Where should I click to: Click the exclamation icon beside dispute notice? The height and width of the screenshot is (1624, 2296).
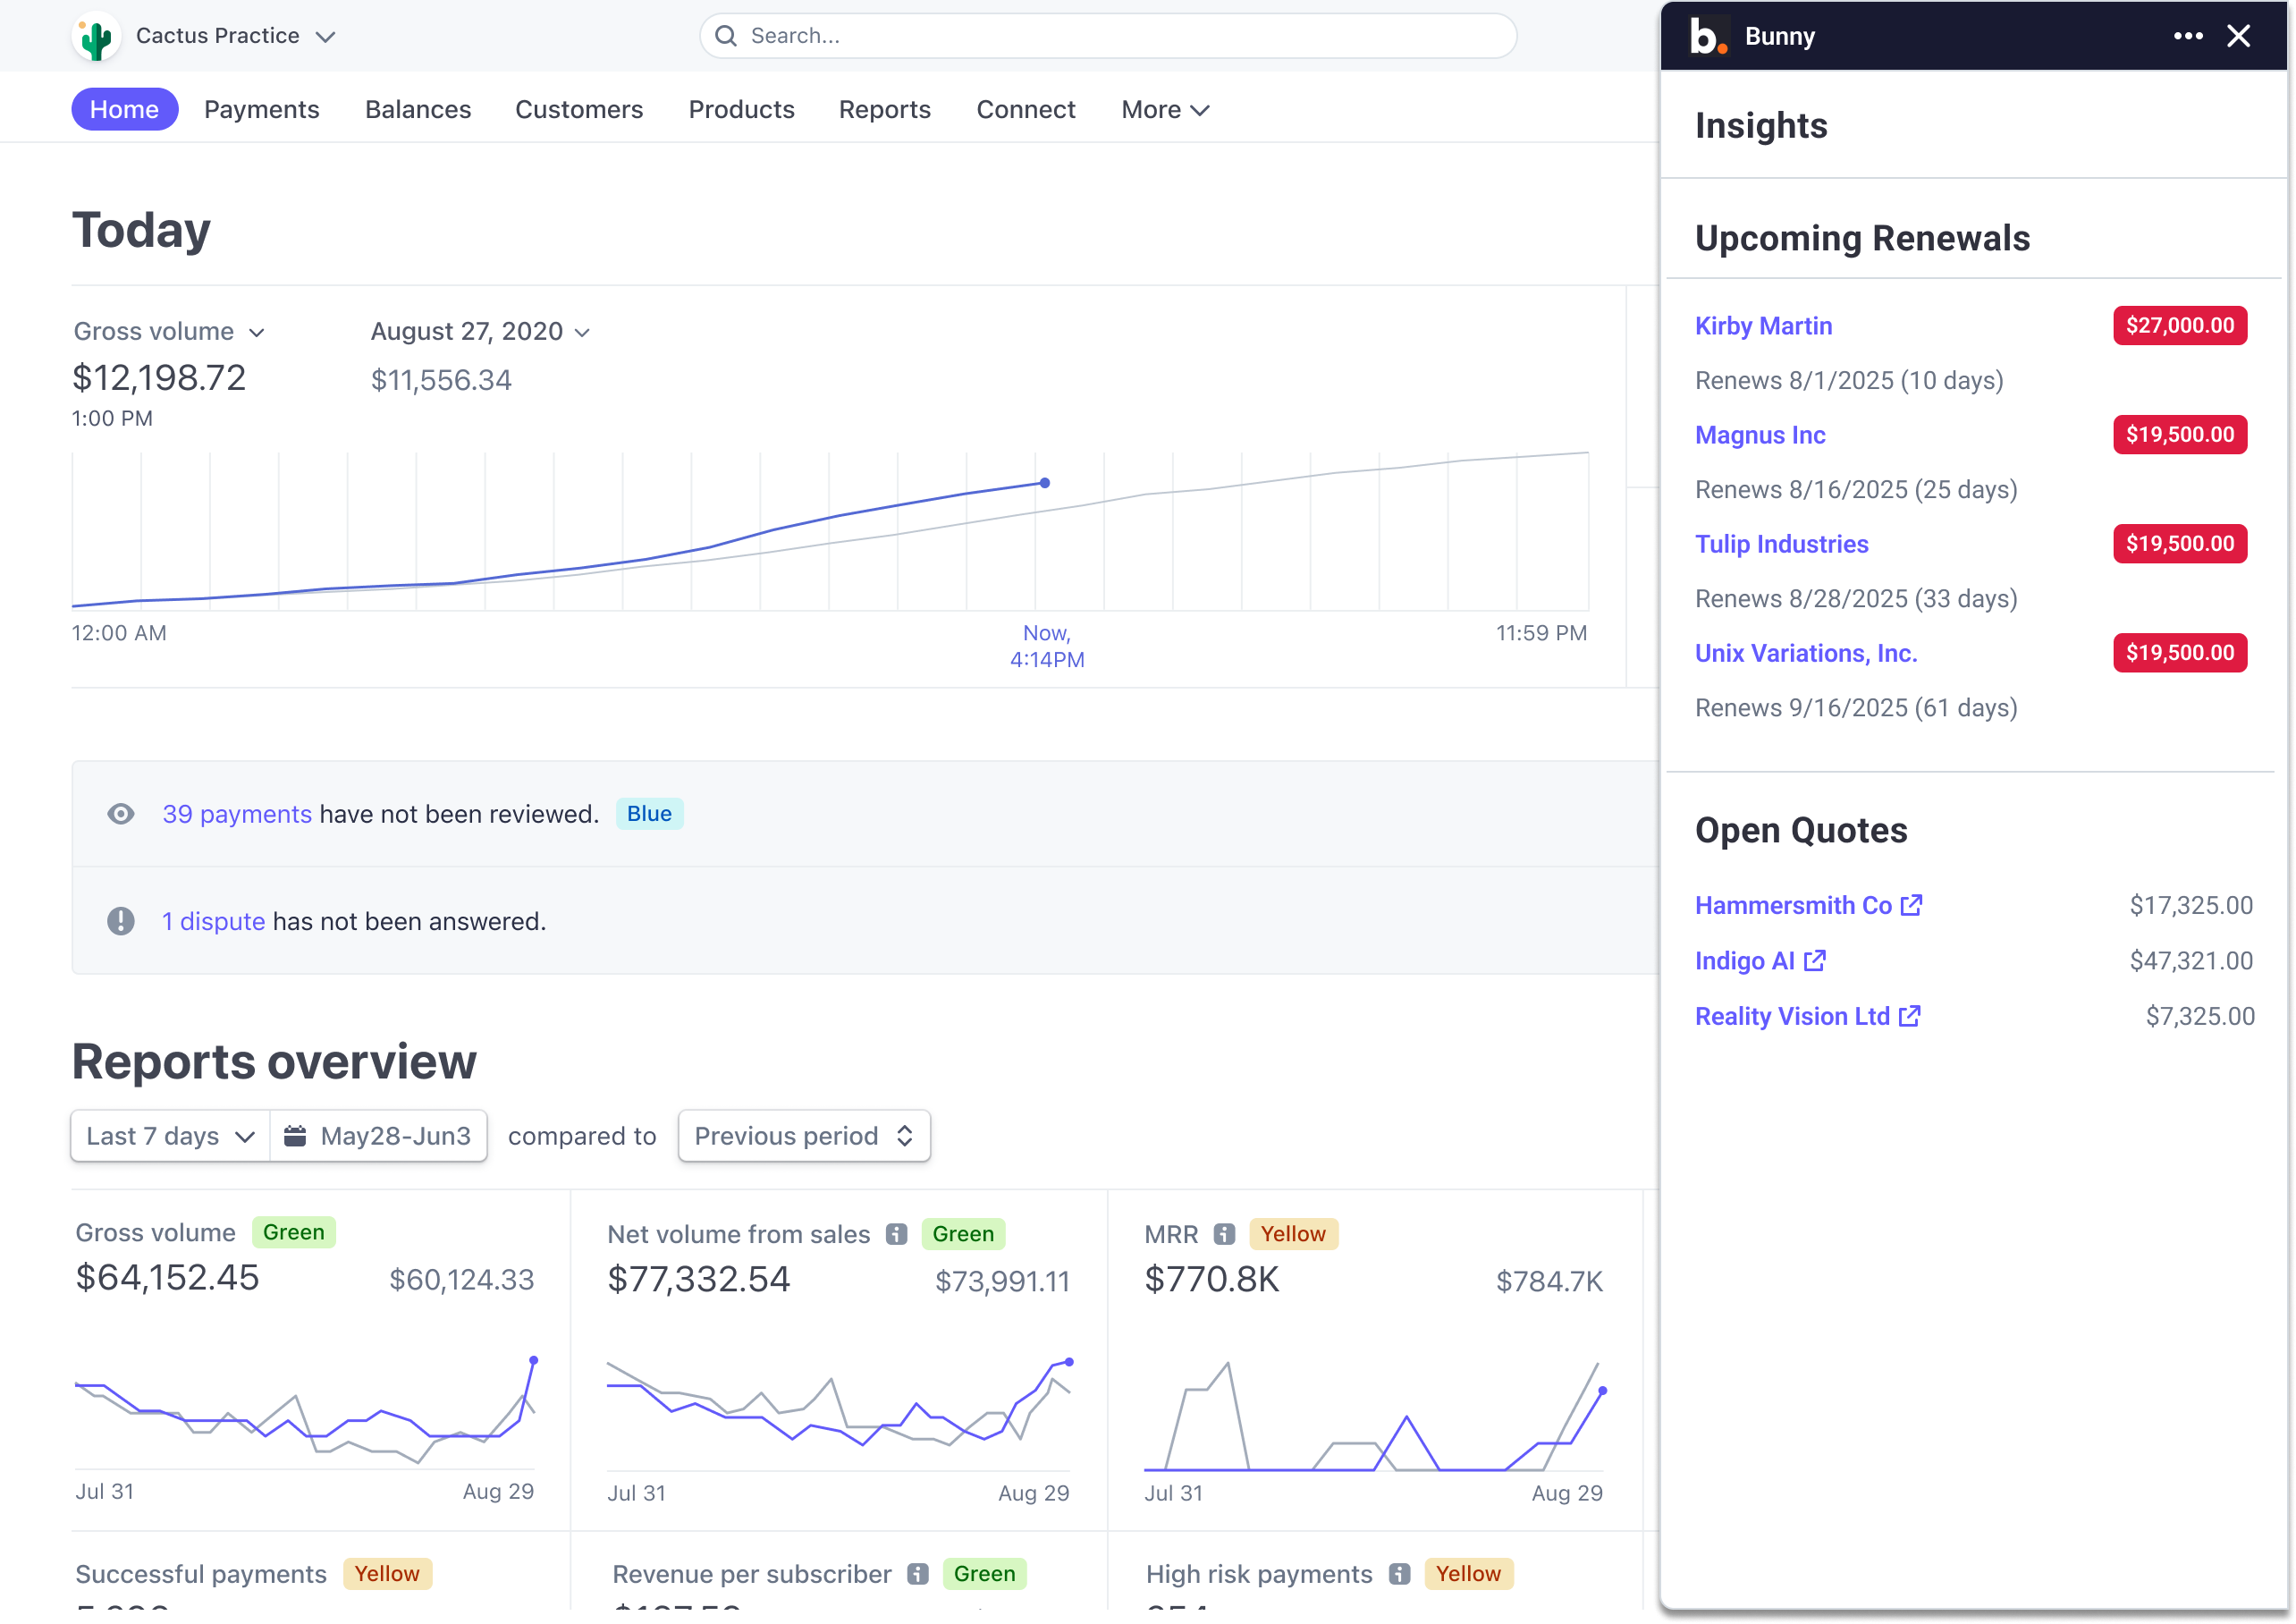[121, 921]
